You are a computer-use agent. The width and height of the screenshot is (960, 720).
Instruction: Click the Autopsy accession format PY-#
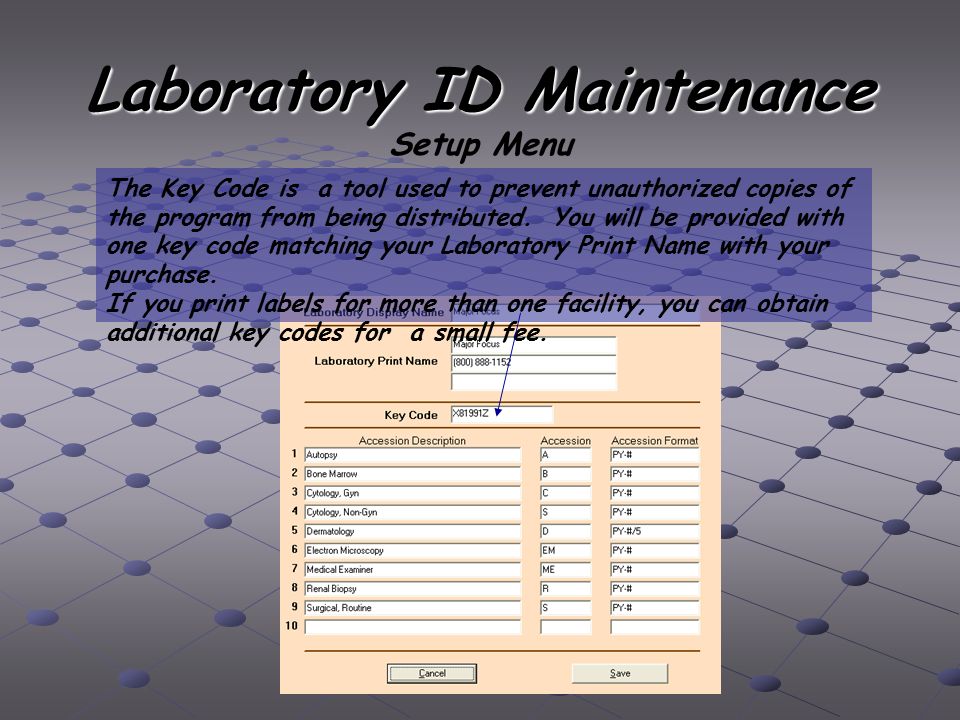(654, 455)
